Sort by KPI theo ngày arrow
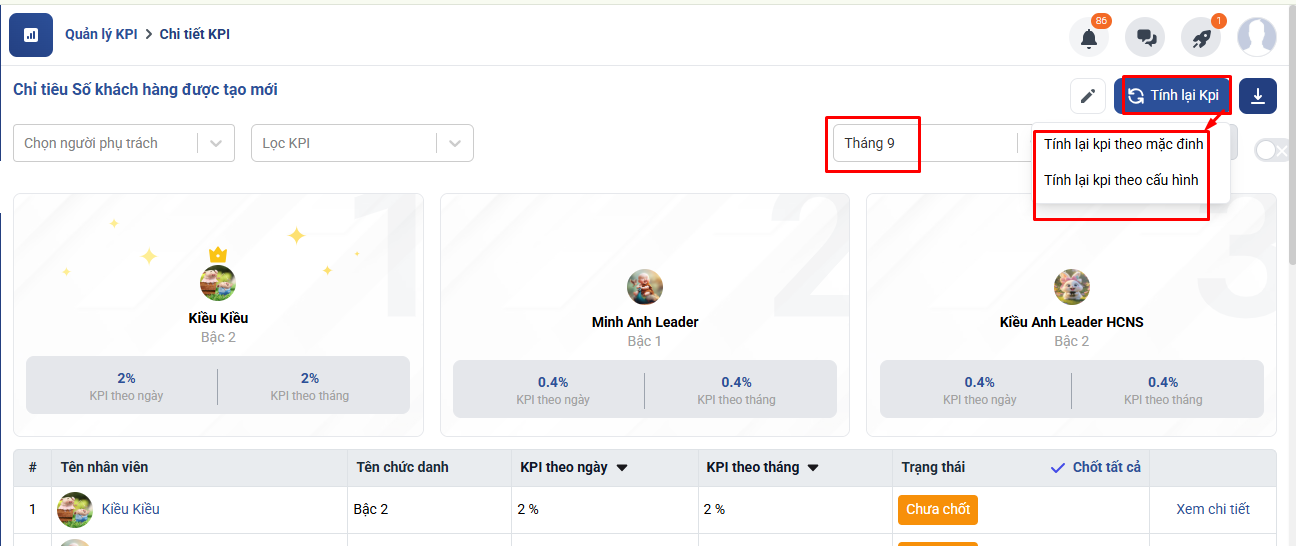The image size is (1296, 546). [x=622, y=468]
